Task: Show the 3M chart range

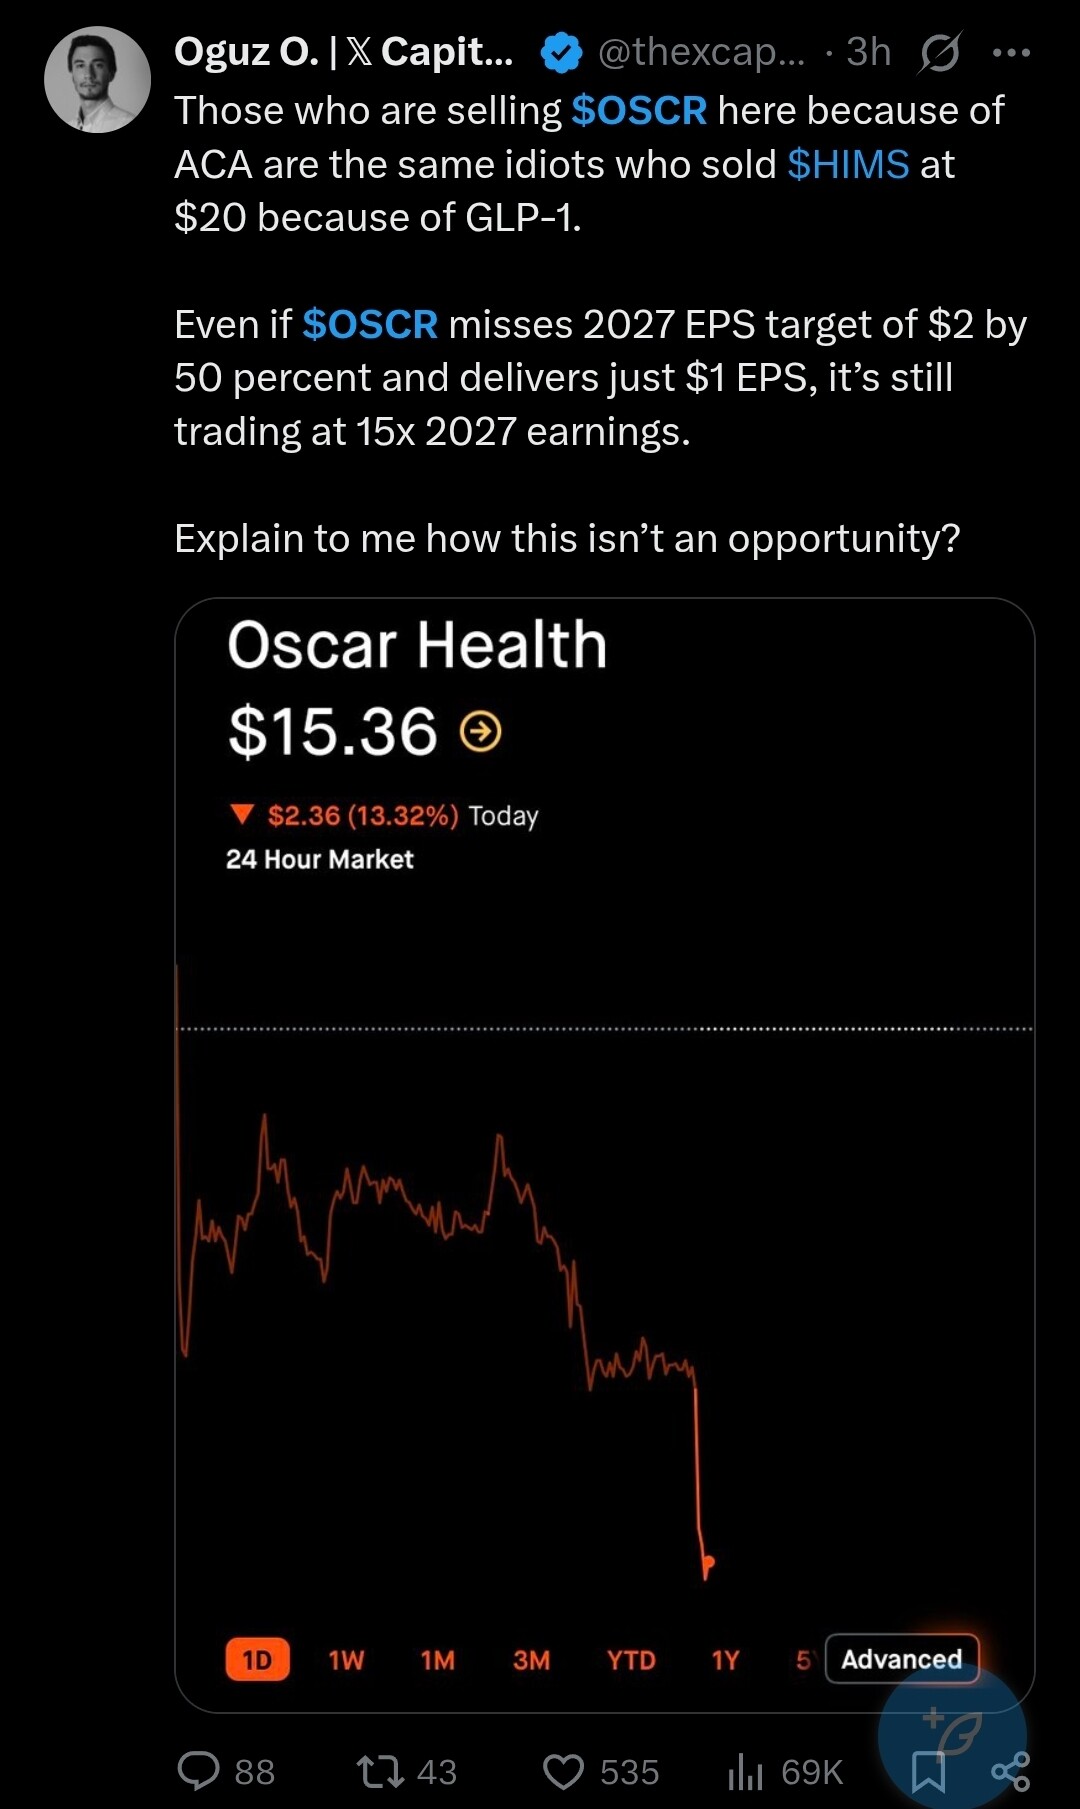Action: pos(531,1660)
